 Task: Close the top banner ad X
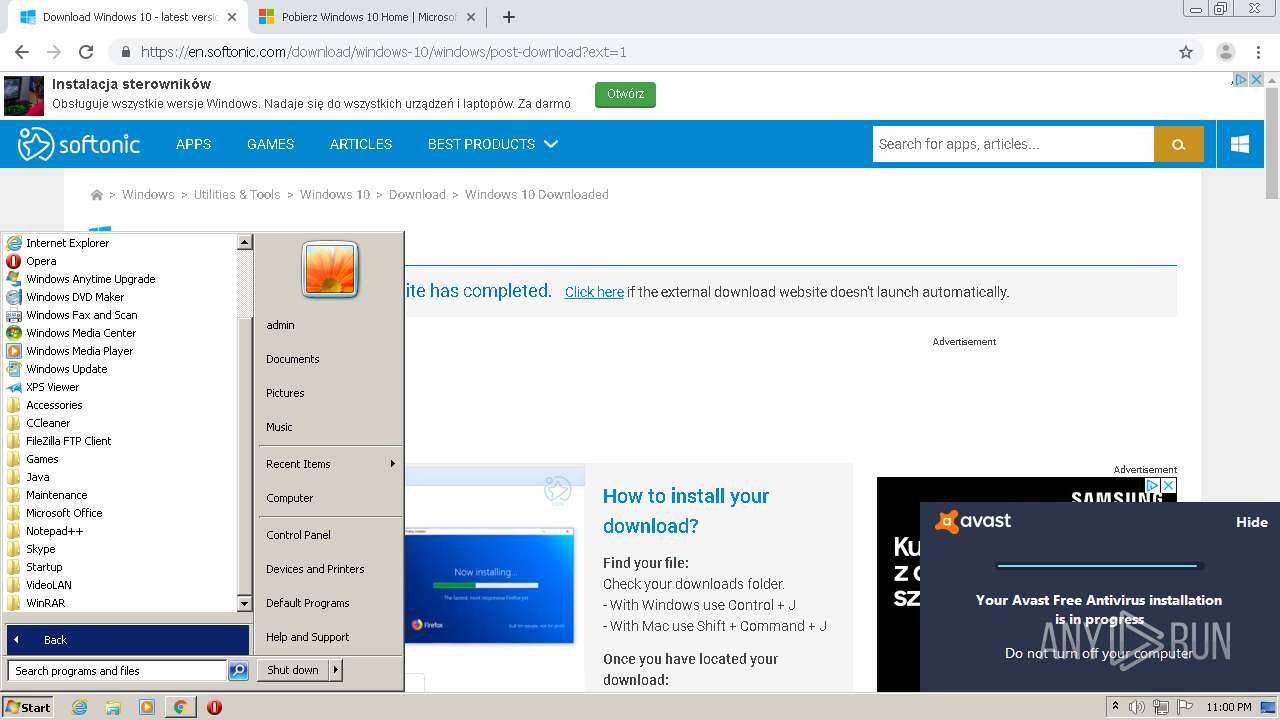[x=1256, y=80]
